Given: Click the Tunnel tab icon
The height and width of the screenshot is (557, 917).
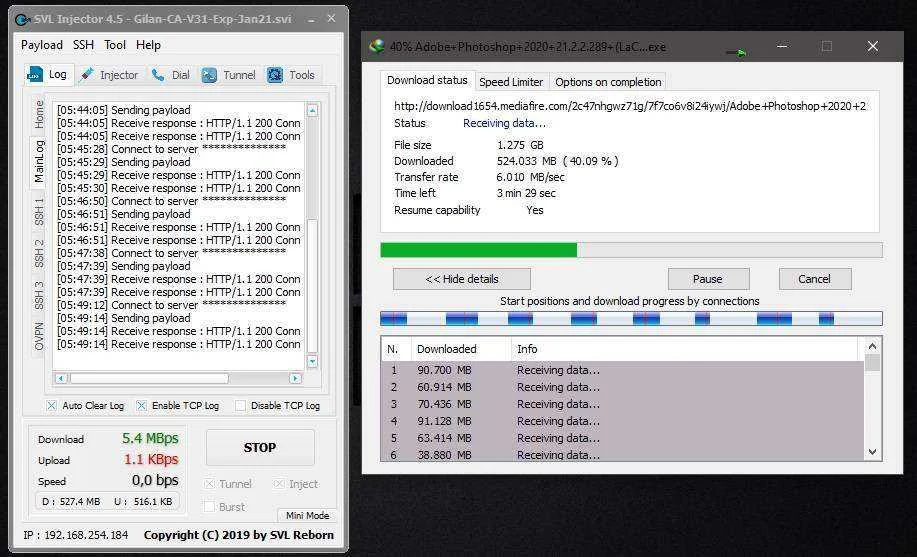Looking at the screenshot, I should (209, 75).
